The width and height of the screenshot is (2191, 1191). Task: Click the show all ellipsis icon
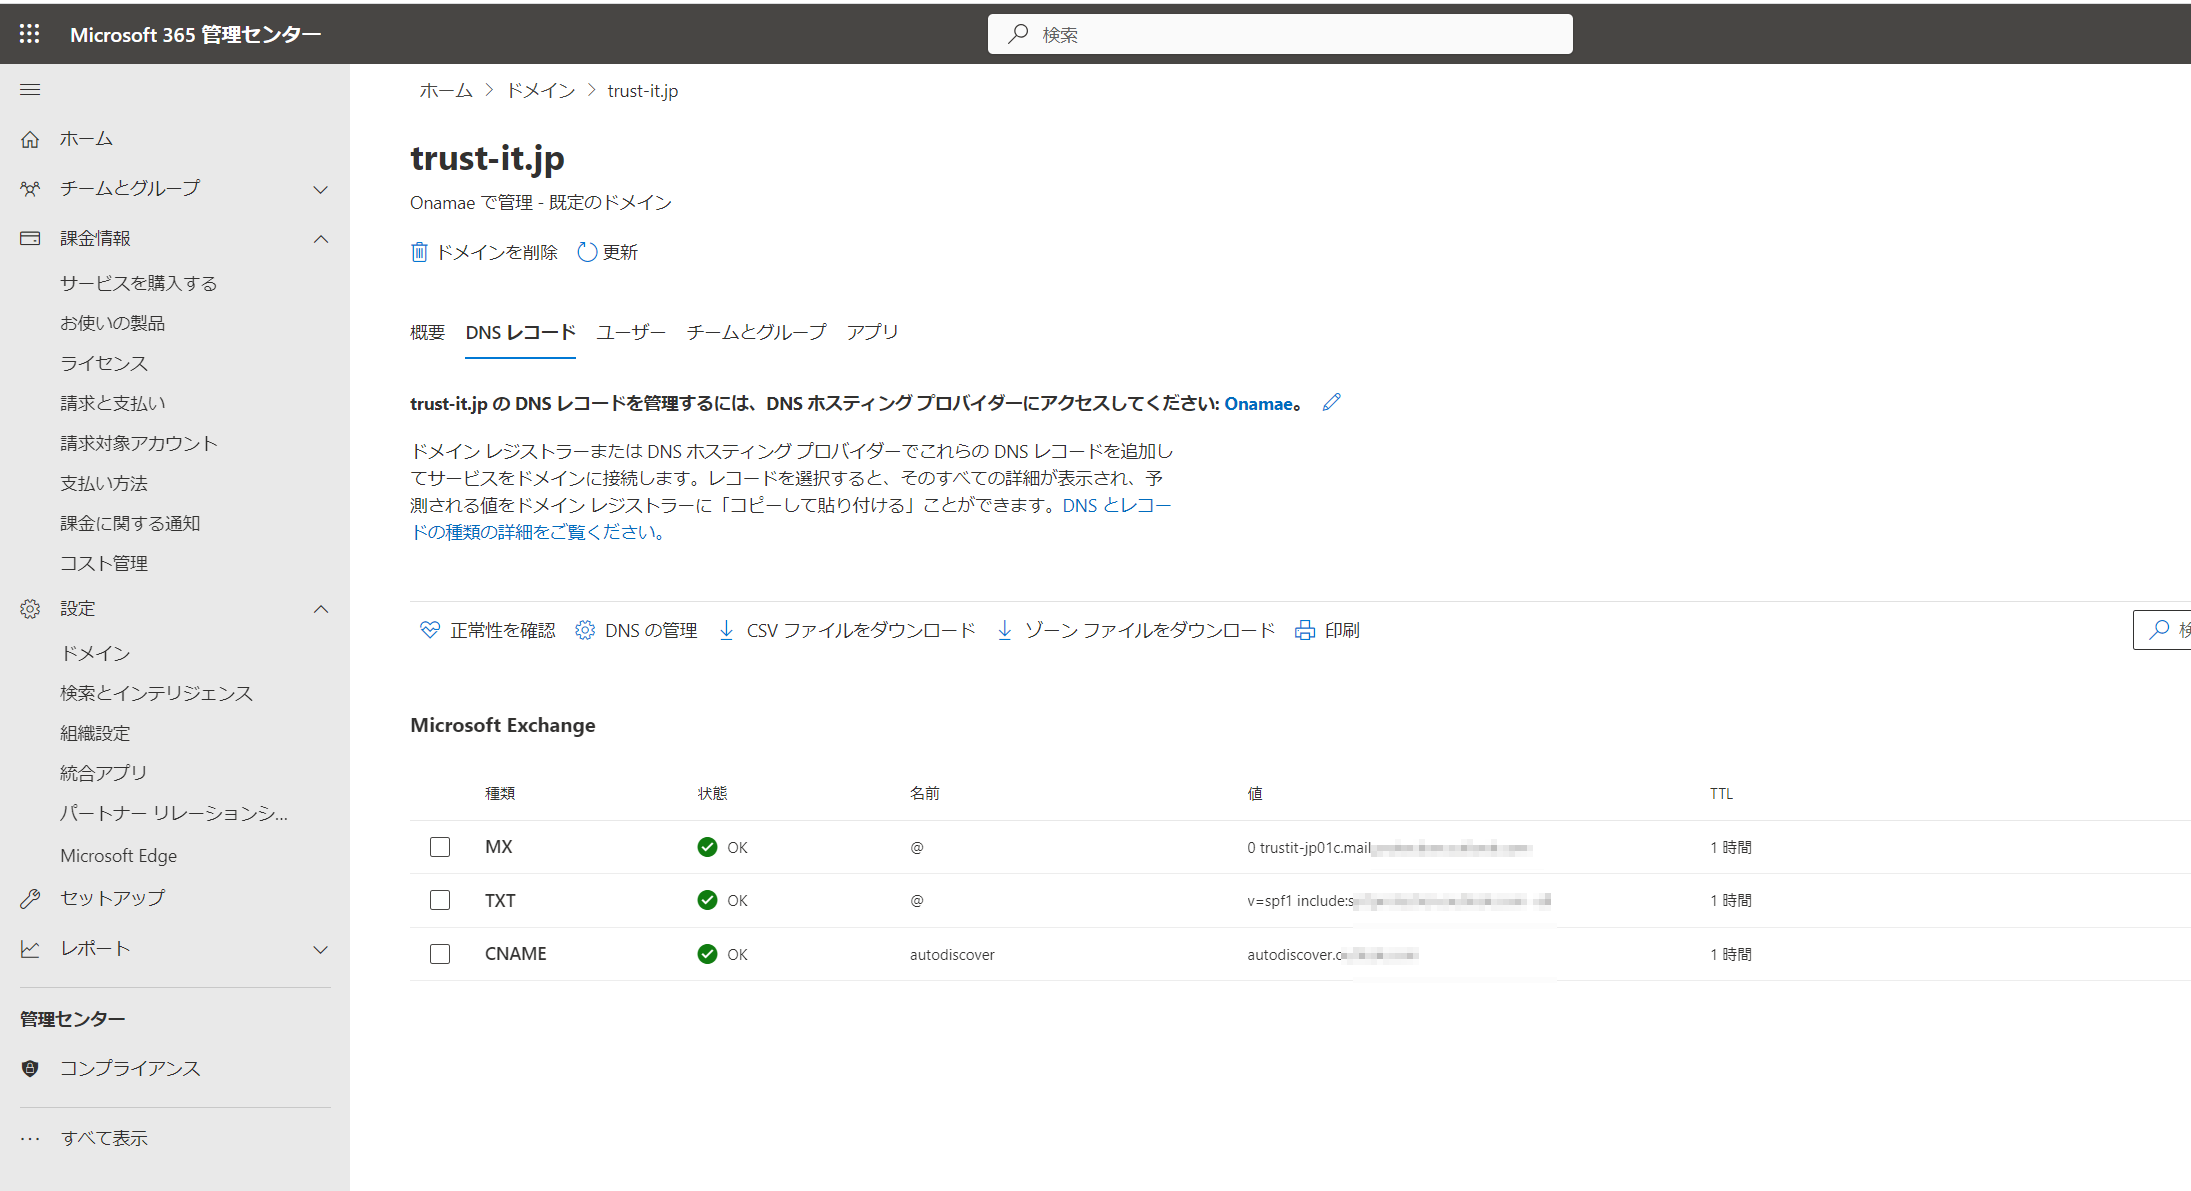(x=30, y=1138)
